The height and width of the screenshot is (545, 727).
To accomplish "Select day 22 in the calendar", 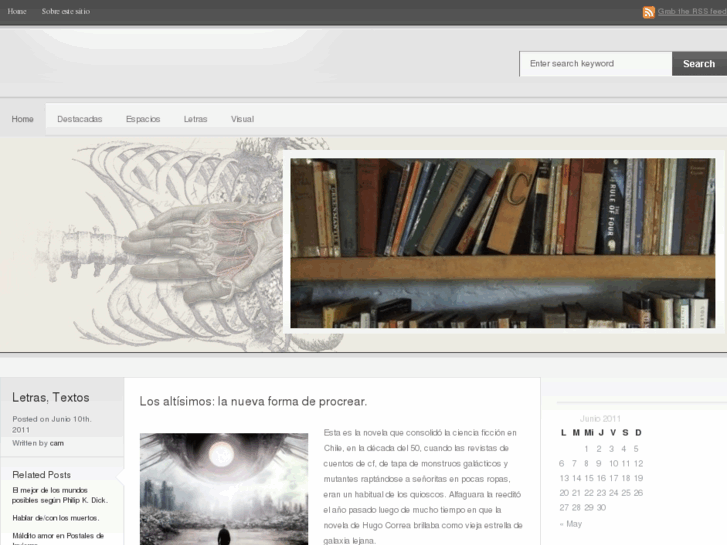I will (x=588, y=493).
